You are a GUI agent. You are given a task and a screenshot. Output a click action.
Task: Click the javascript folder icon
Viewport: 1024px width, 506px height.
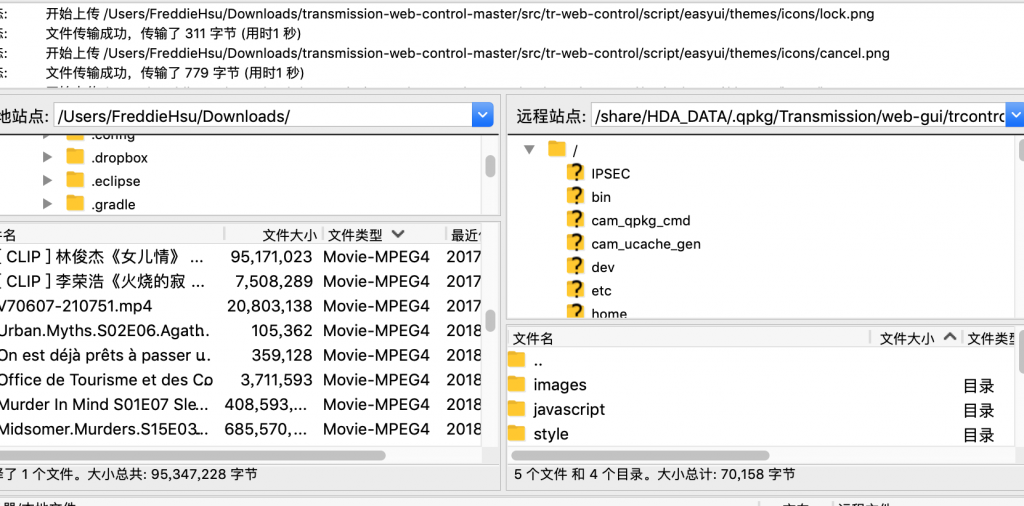click(x=517, y=409)
